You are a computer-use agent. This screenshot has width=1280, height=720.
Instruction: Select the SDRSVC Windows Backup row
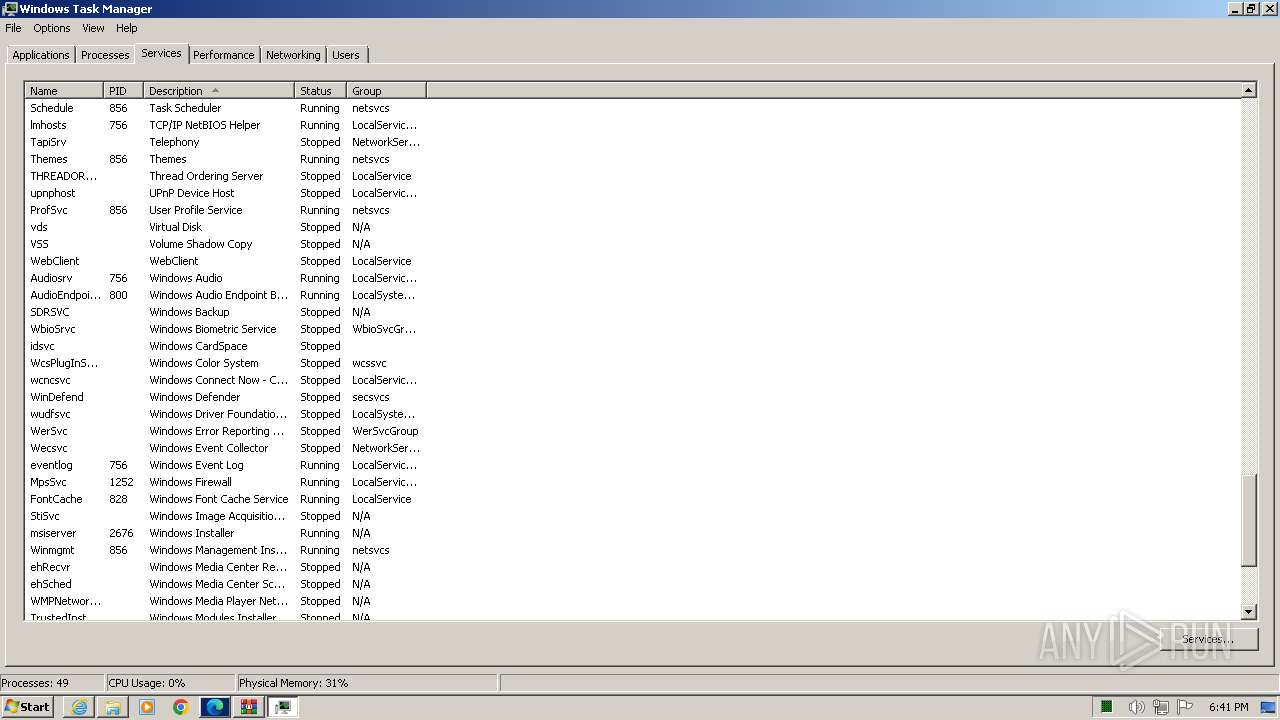pos(226,312)
